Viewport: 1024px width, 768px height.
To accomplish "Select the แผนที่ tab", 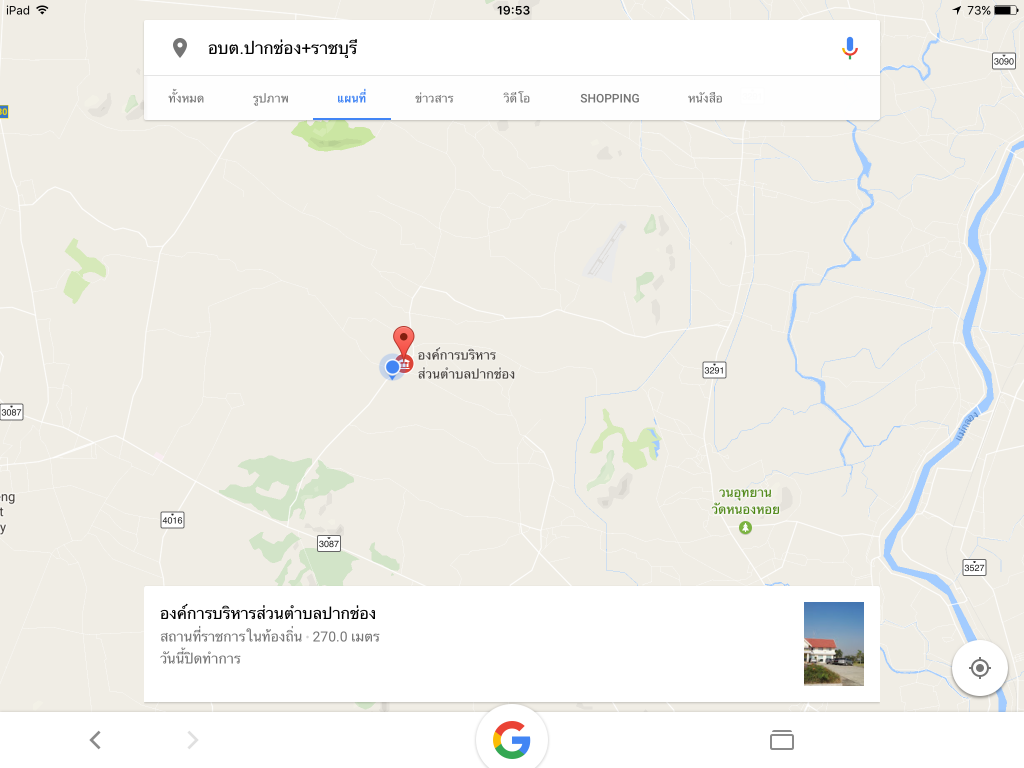I will click(x=351, y=99).
